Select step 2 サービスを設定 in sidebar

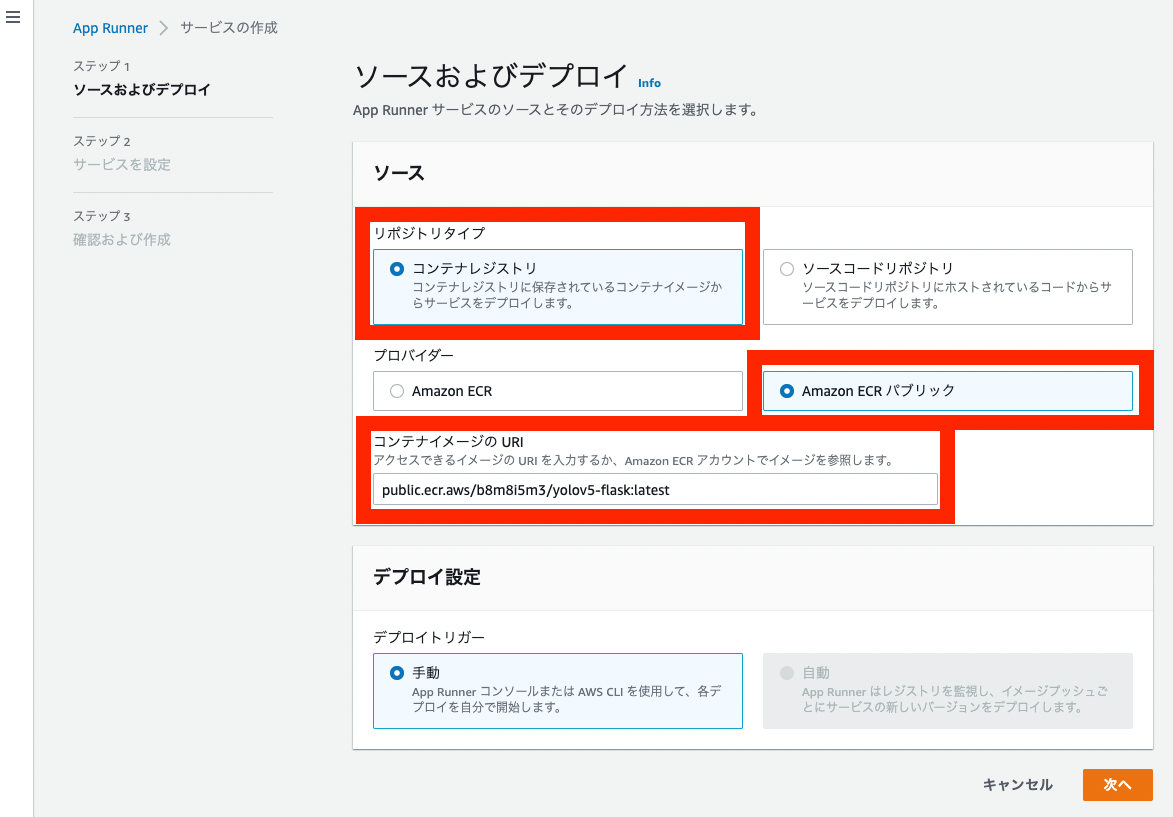coord(122,165)
